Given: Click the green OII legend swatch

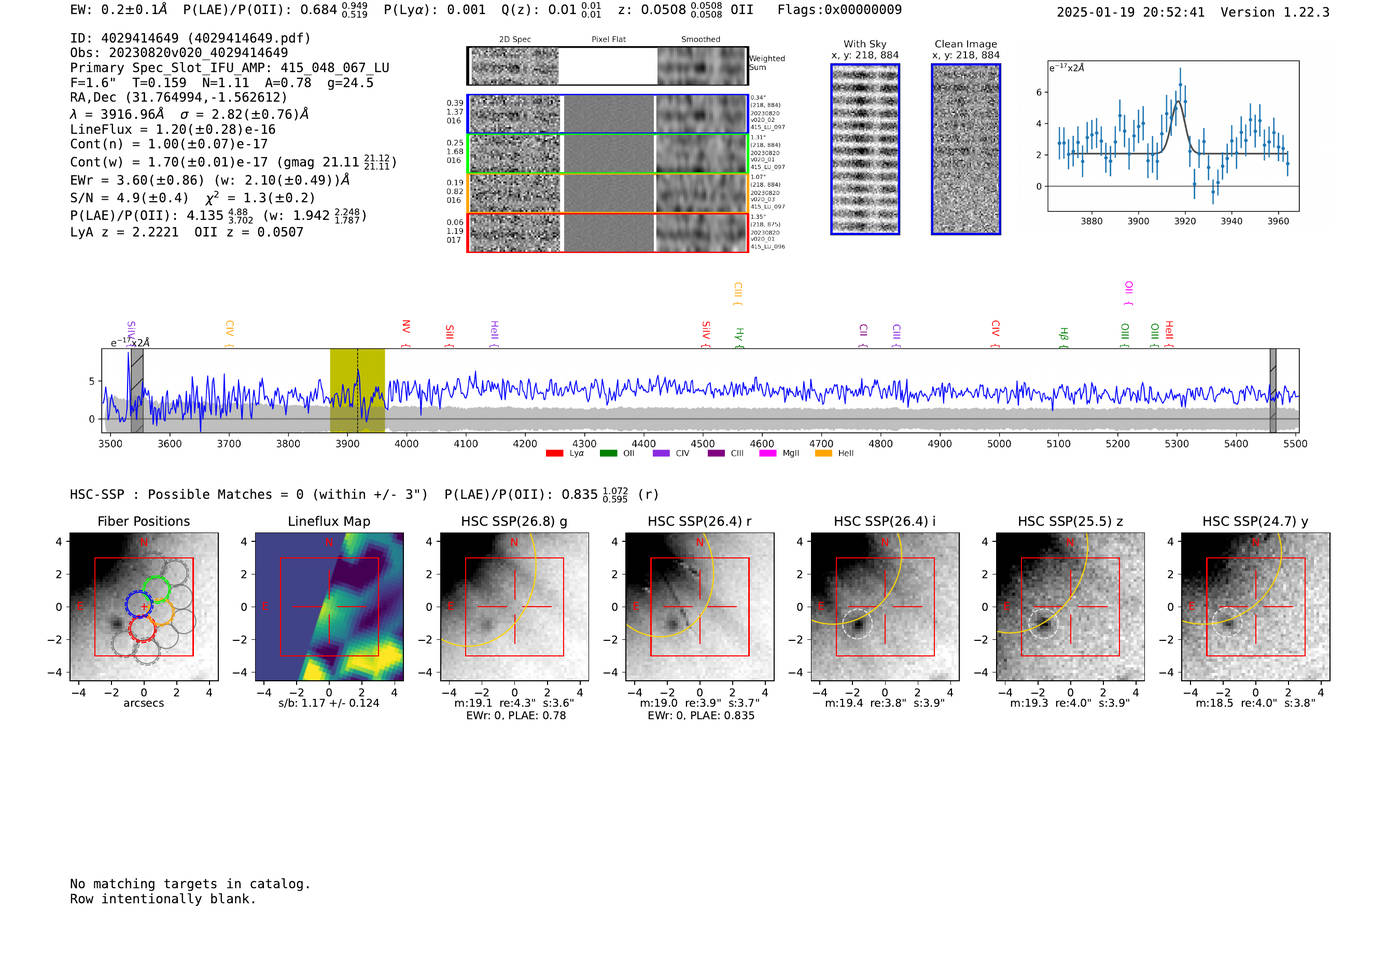Looking at the screenshot, I should click(x=608, y=453).
